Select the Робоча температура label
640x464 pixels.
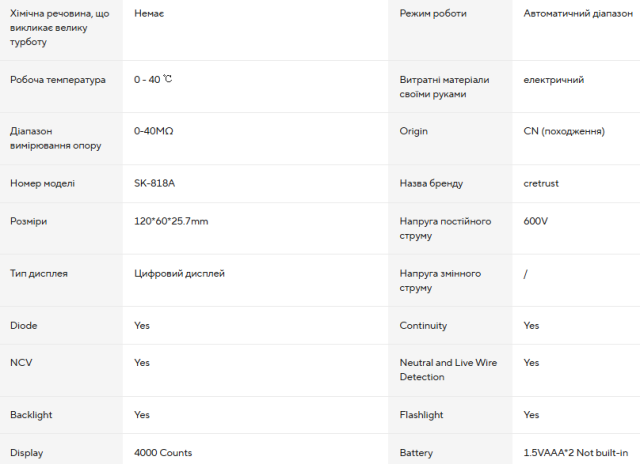coord(58,80)
